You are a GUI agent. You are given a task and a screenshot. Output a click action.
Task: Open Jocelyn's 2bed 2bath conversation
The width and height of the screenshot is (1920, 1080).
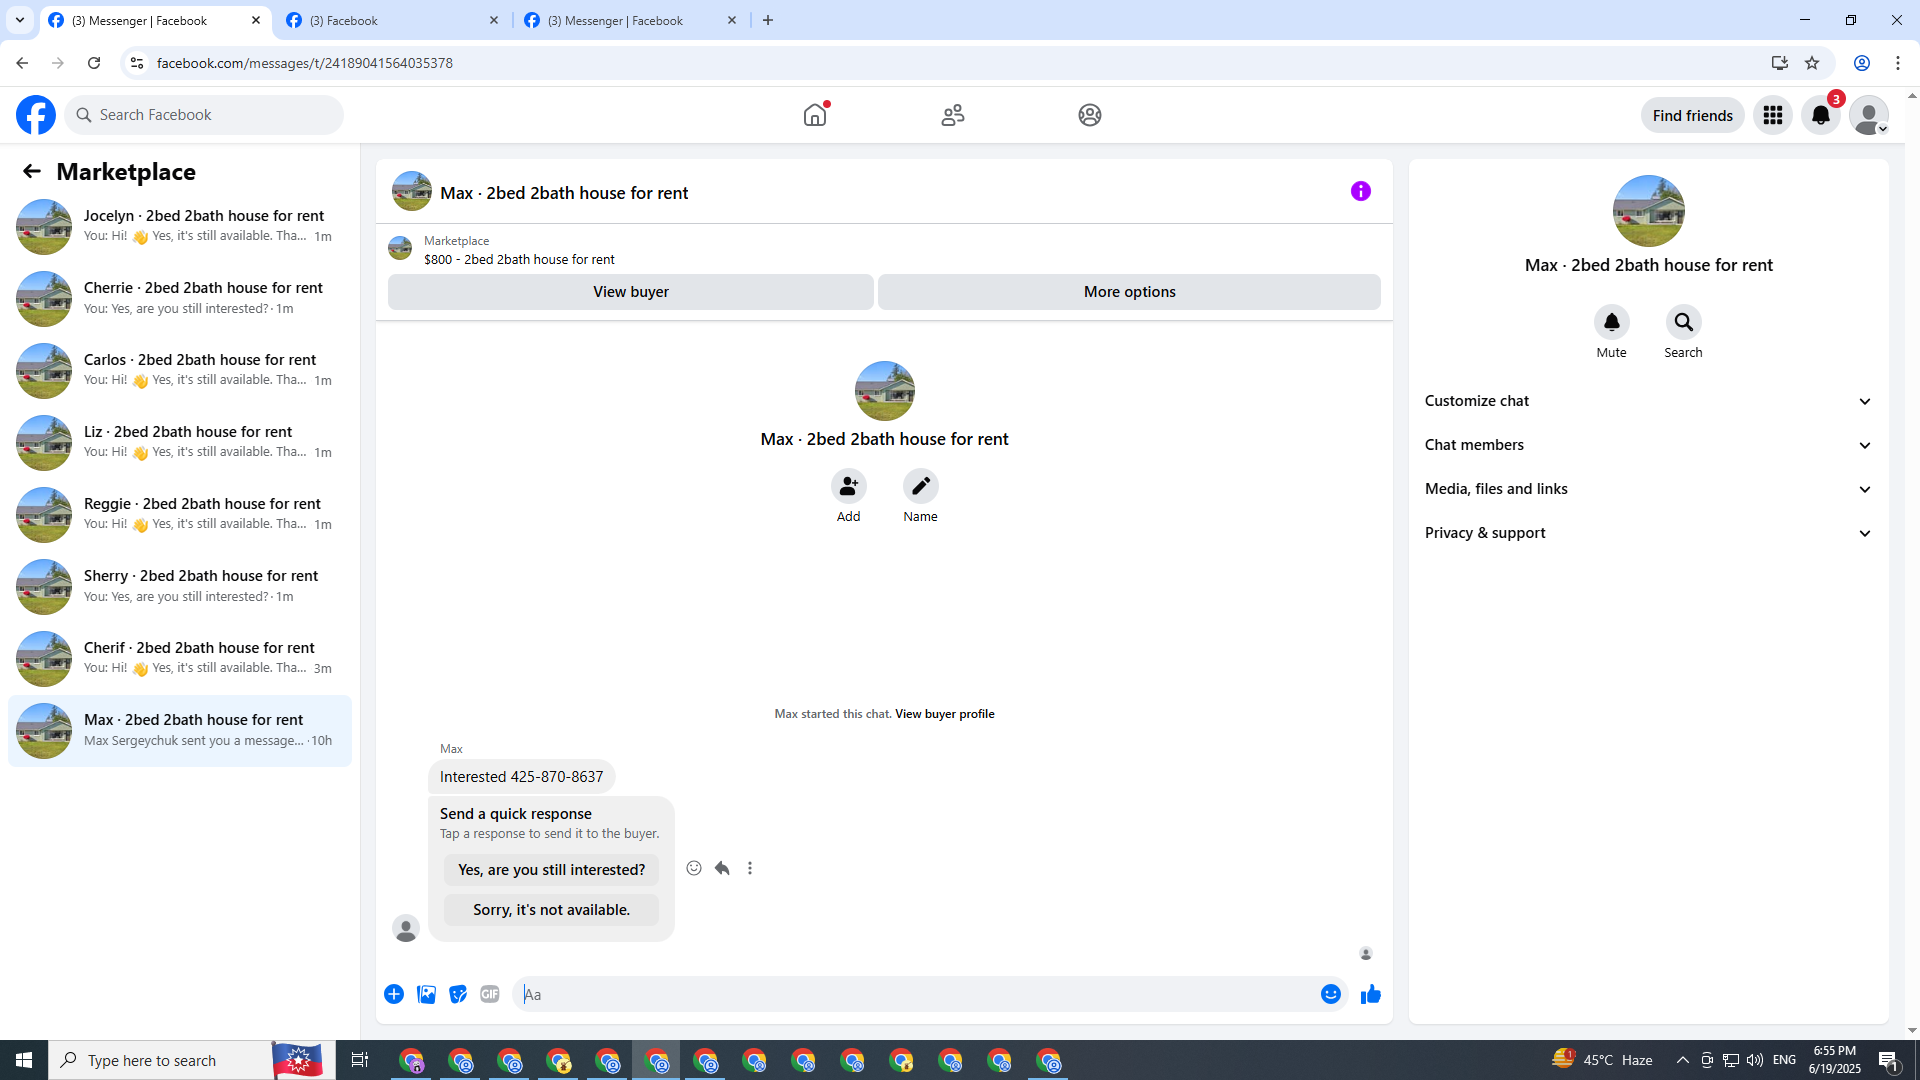[180, 227]
